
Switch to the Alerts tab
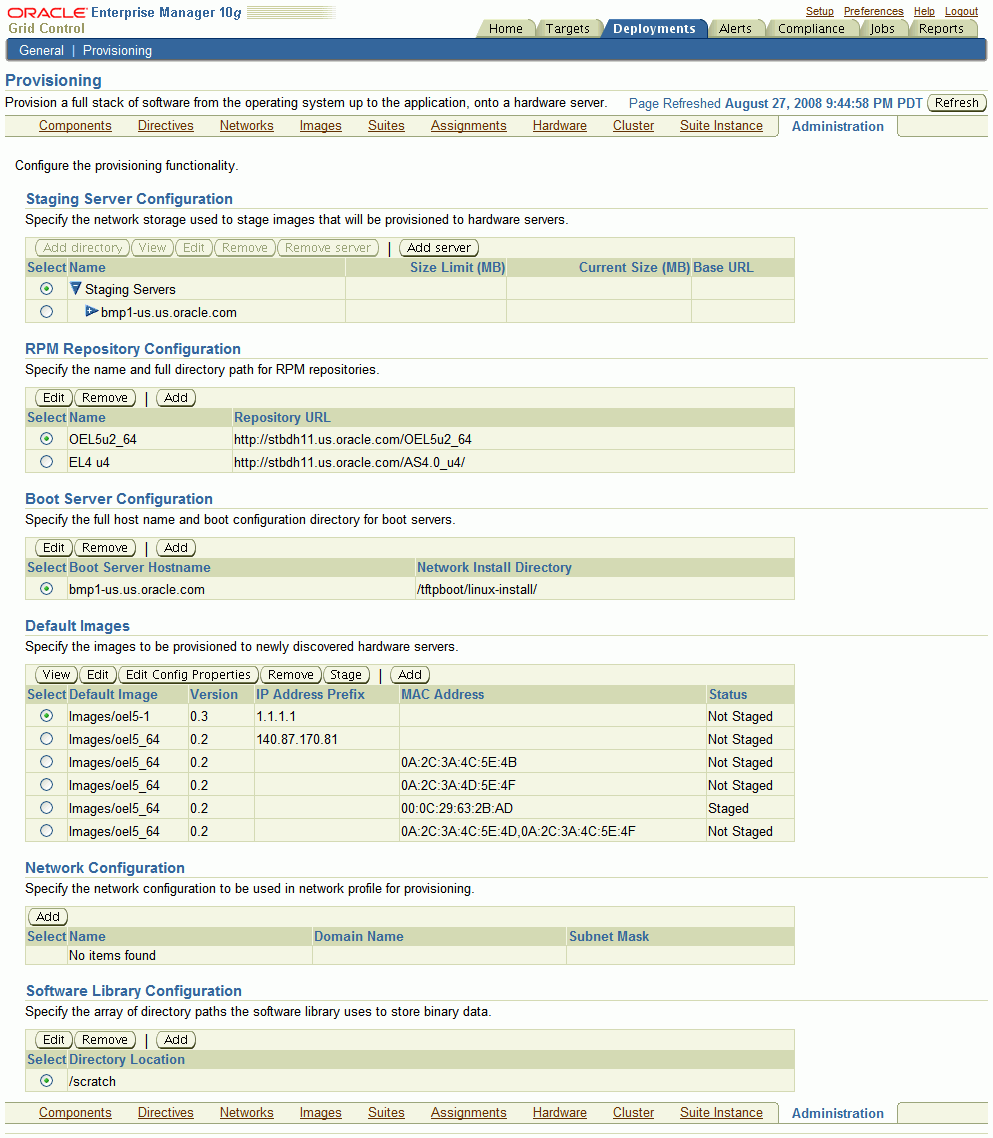click(x=735, y=28)
